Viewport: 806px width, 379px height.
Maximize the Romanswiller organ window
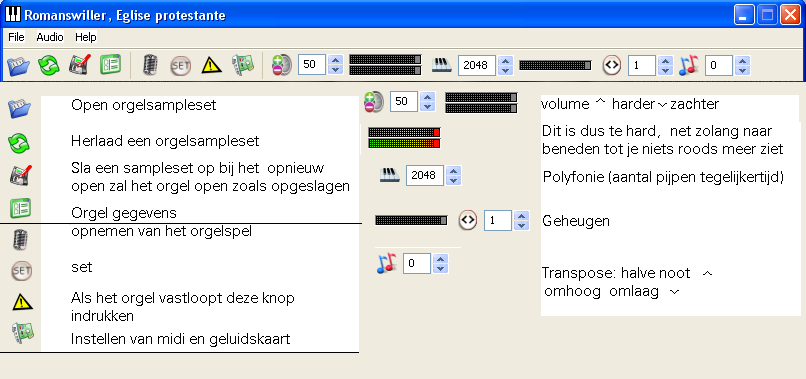click(x=767, y=15)
